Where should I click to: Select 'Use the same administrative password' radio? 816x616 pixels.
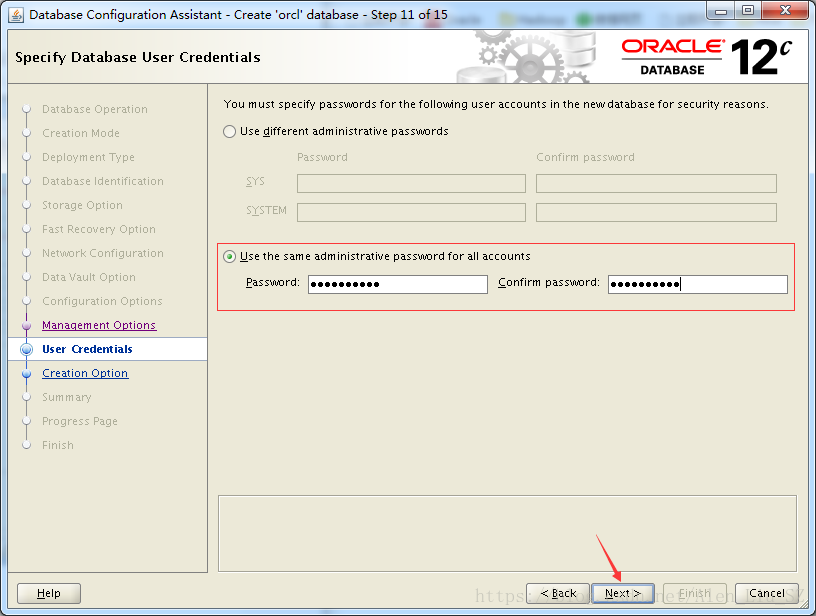pos(230,256)
